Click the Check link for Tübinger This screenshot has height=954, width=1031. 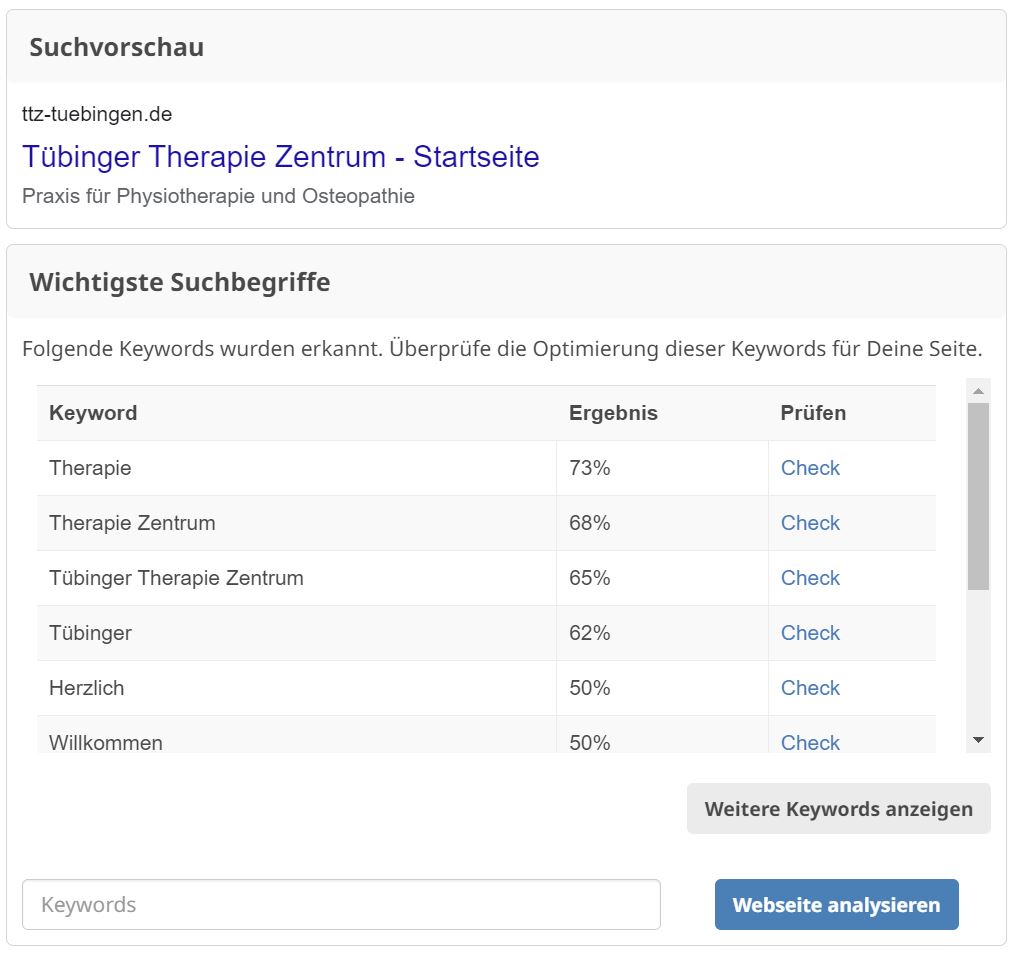[810, 633]
